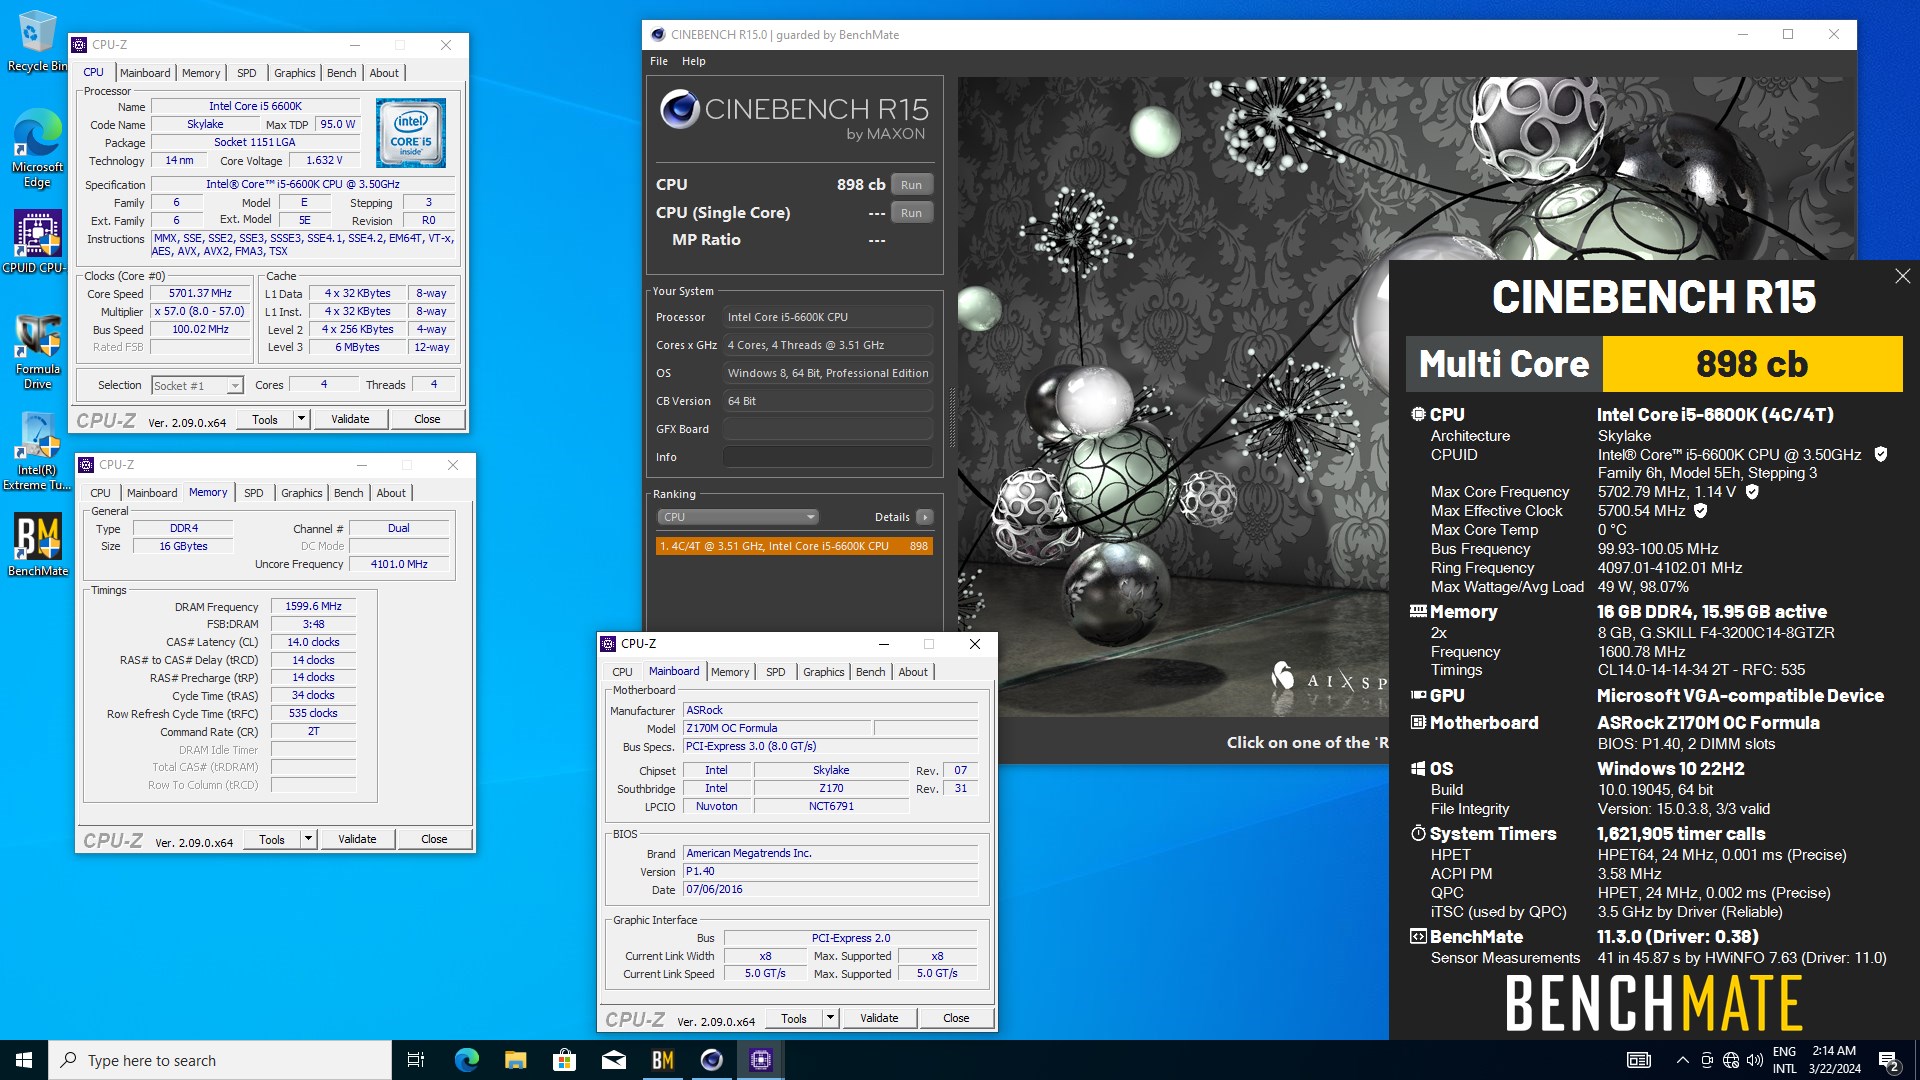Open CPUID CPU-Z desktop shortcut
This screenshot has width=1920, height=1080.
point(37,242)
